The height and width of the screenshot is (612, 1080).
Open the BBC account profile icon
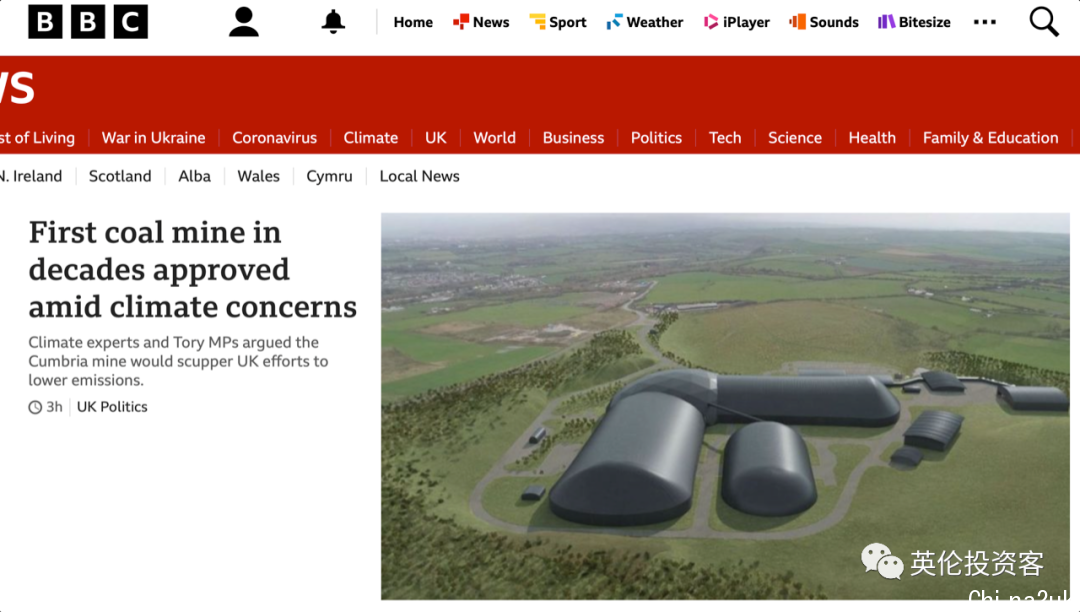tap(243, 22)
